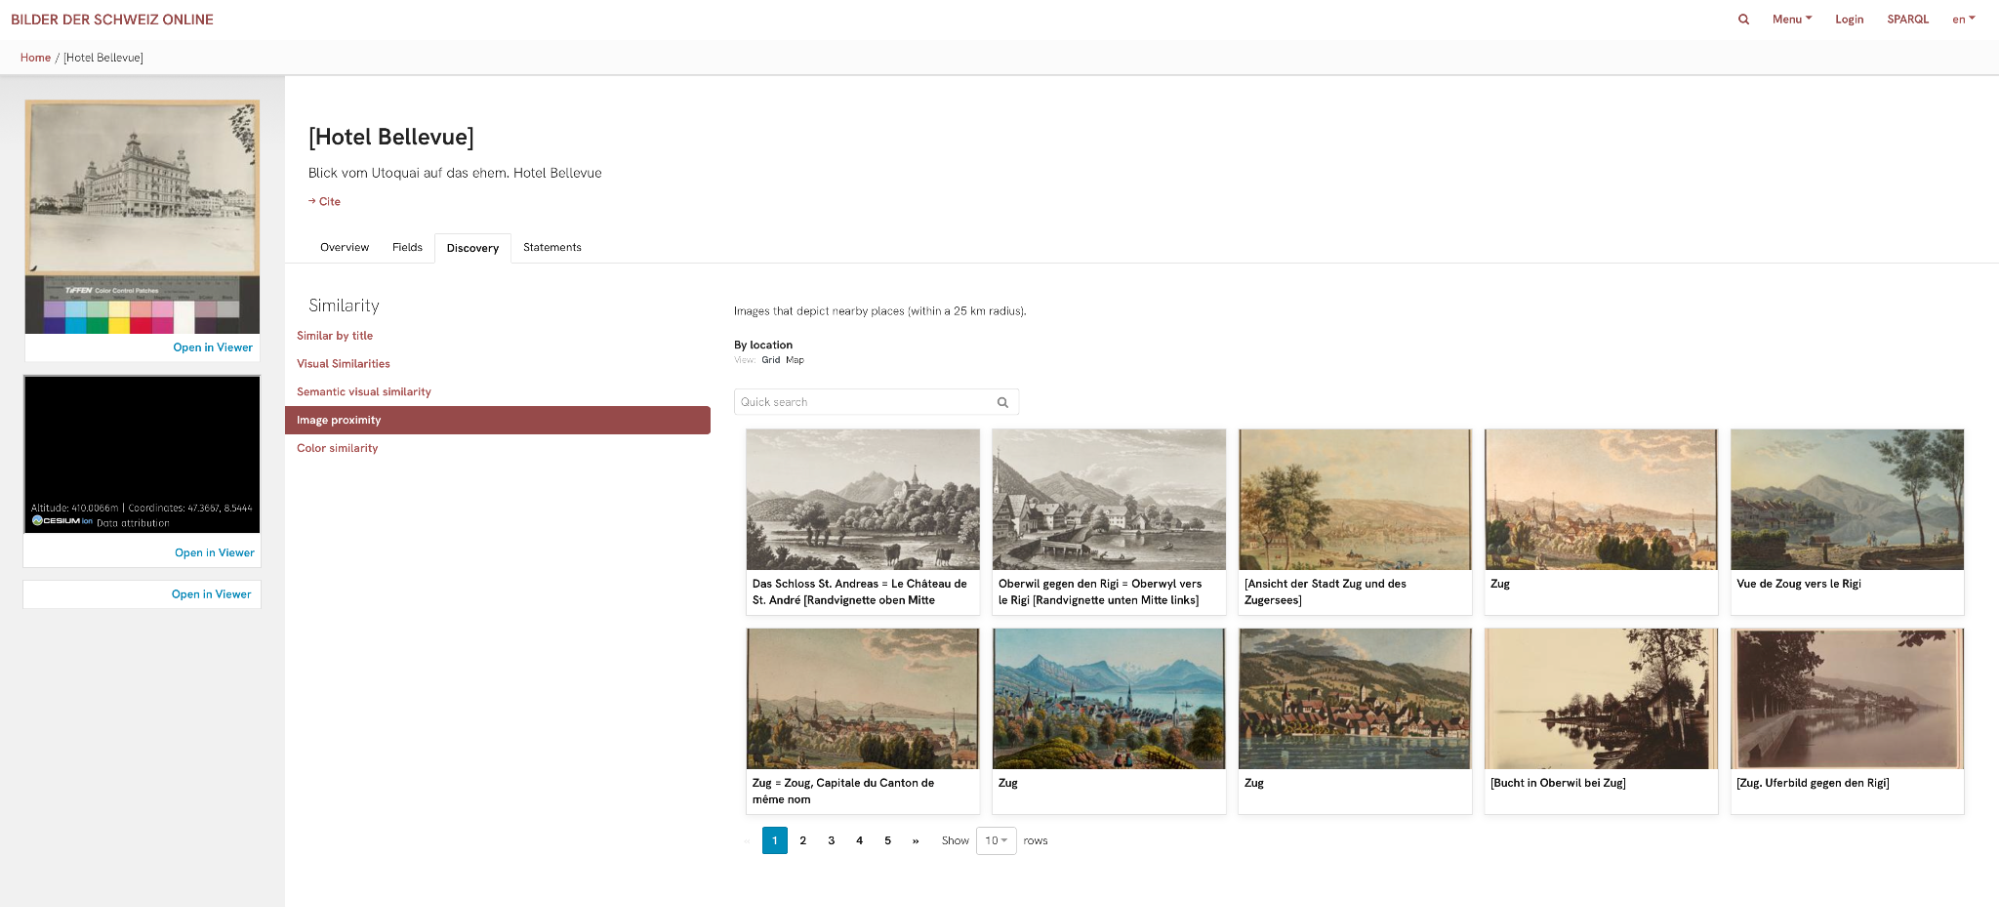Switch to Map view
This screenshot has width=1999, height=907.
tap(795, 360)
